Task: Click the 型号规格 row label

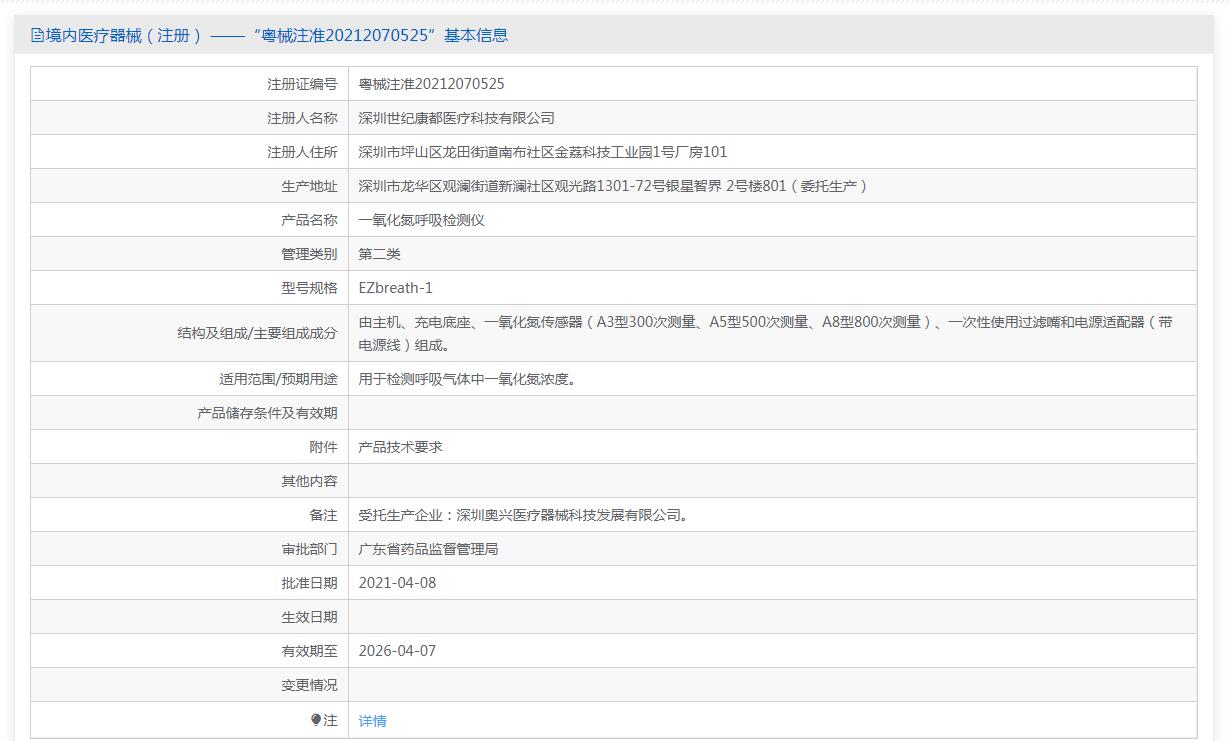Action: (309, 288)
